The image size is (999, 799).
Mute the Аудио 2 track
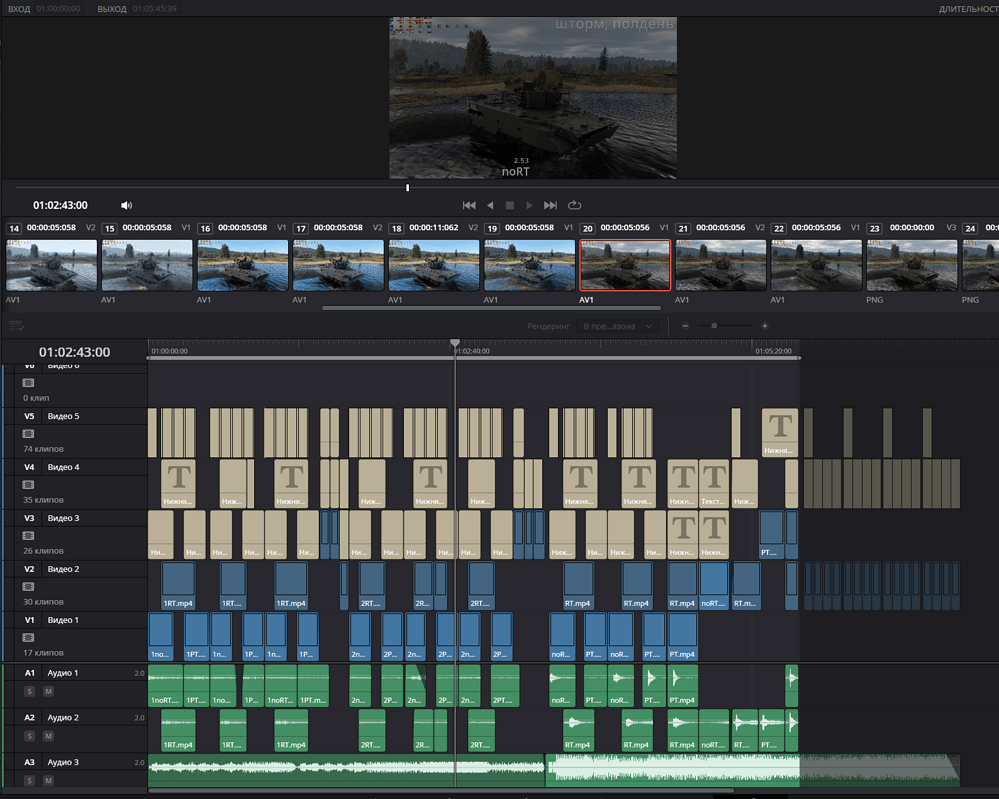pyautogui.click(x=48, y=736)
